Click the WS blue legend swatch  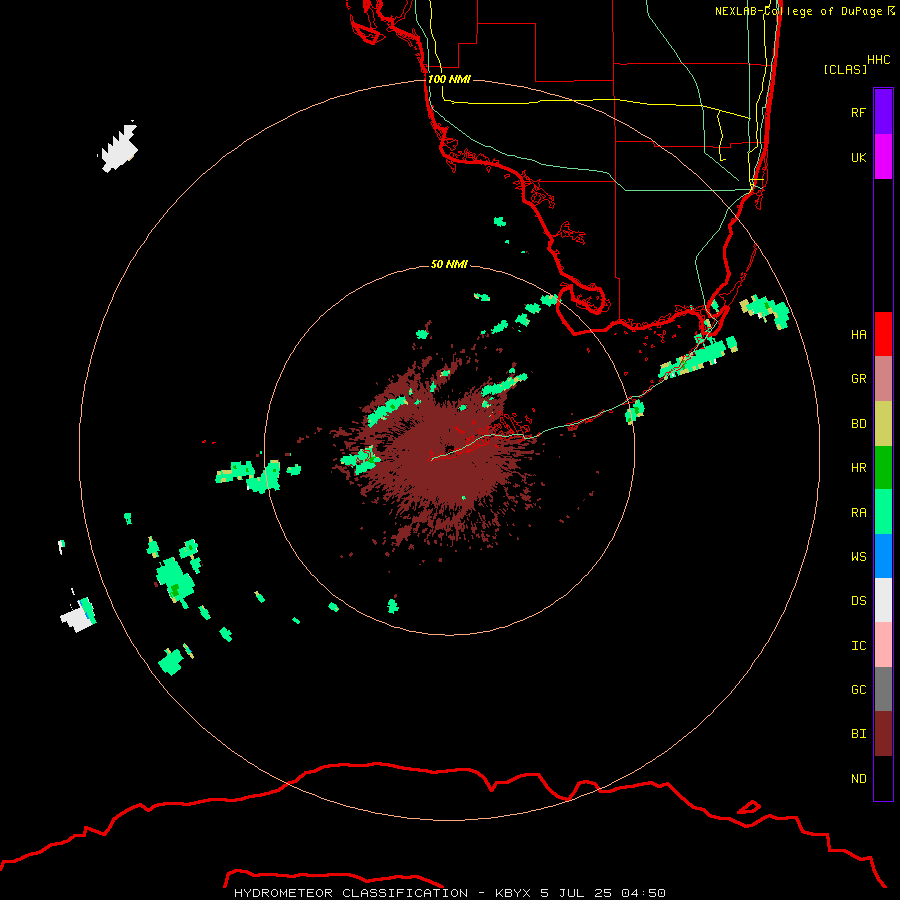tap(883, 556)
